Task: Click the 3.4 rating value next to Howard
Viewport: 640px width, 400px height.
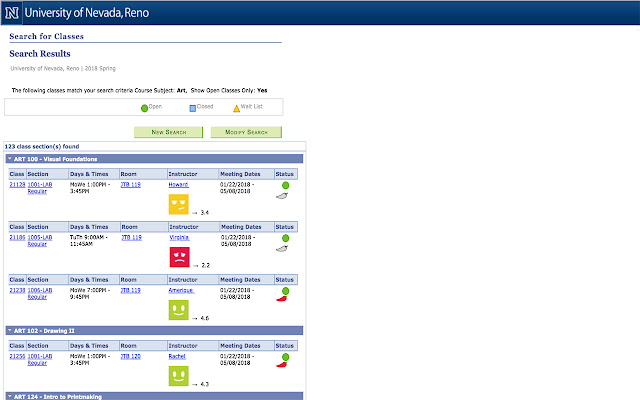Action: 204,213
